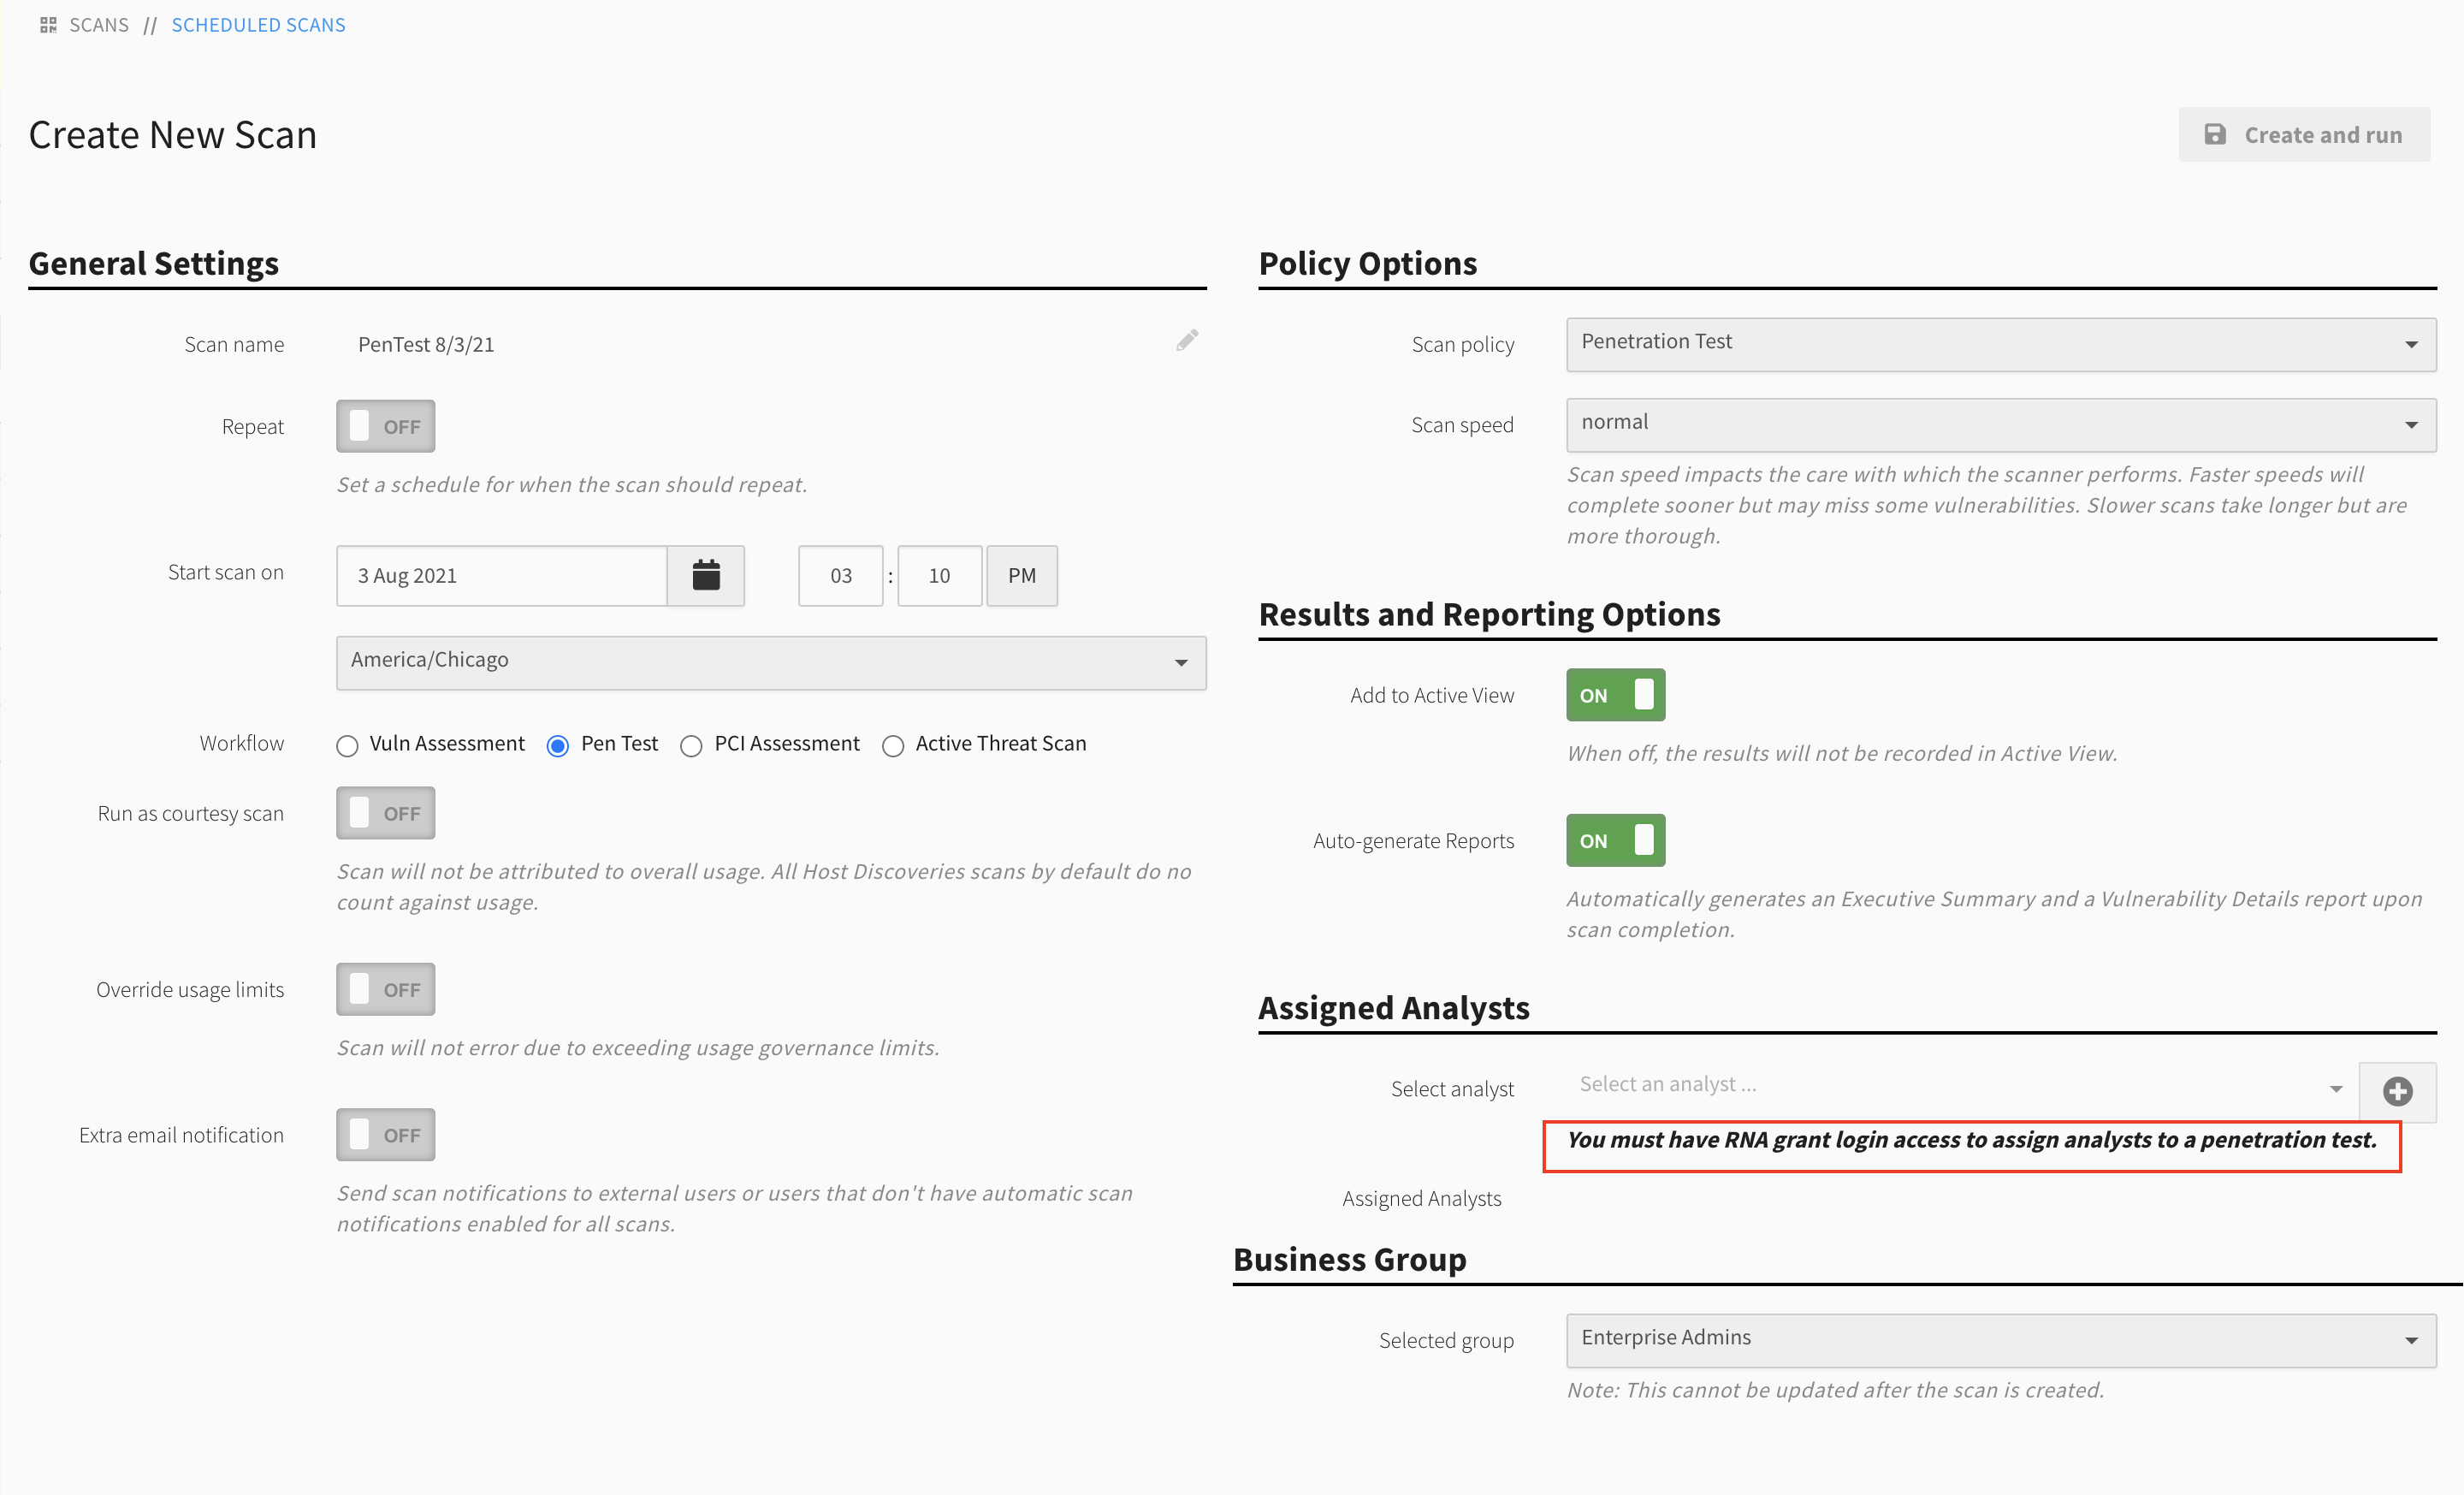This screenshot has height=1495, width=2464.
Task: Open the America/Chicago timezone dropdown
Action: [x=770, y=662]
